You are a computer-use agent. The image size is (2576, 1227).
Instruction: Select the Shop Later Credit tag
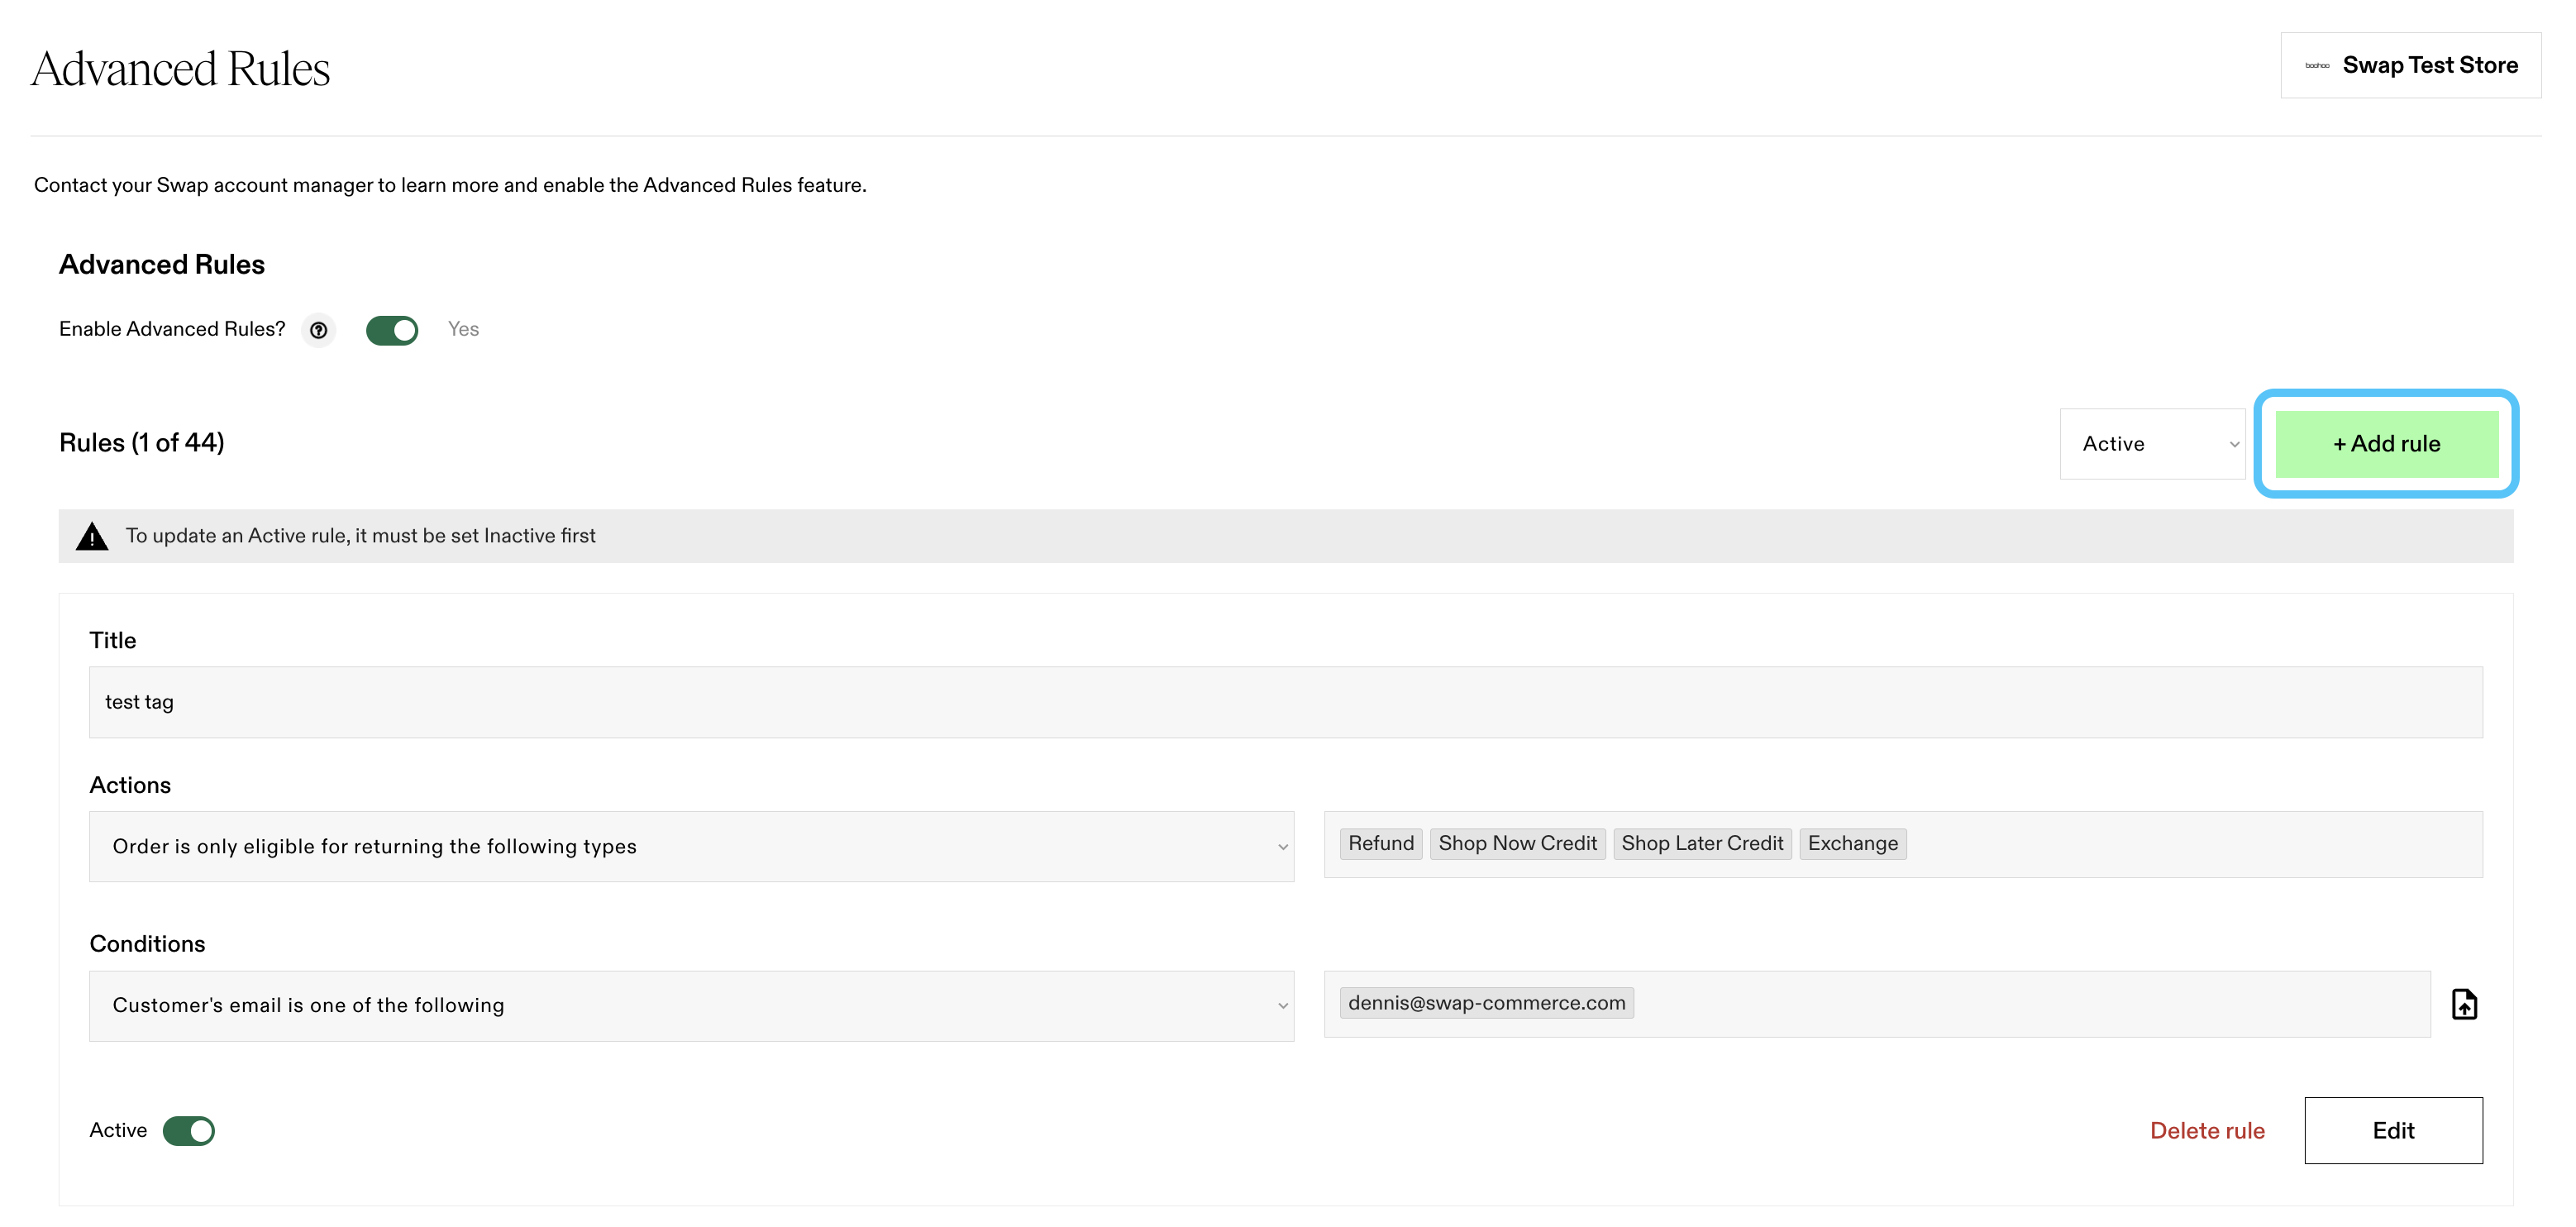click(1701, 843)
